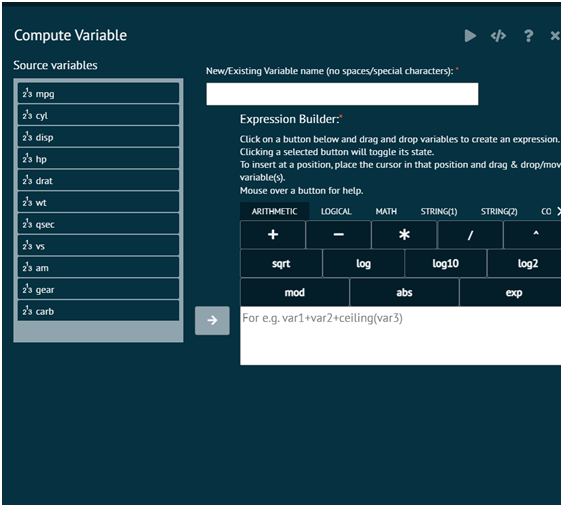Select the wt source variable
The image size is (563, 507).
98,202
